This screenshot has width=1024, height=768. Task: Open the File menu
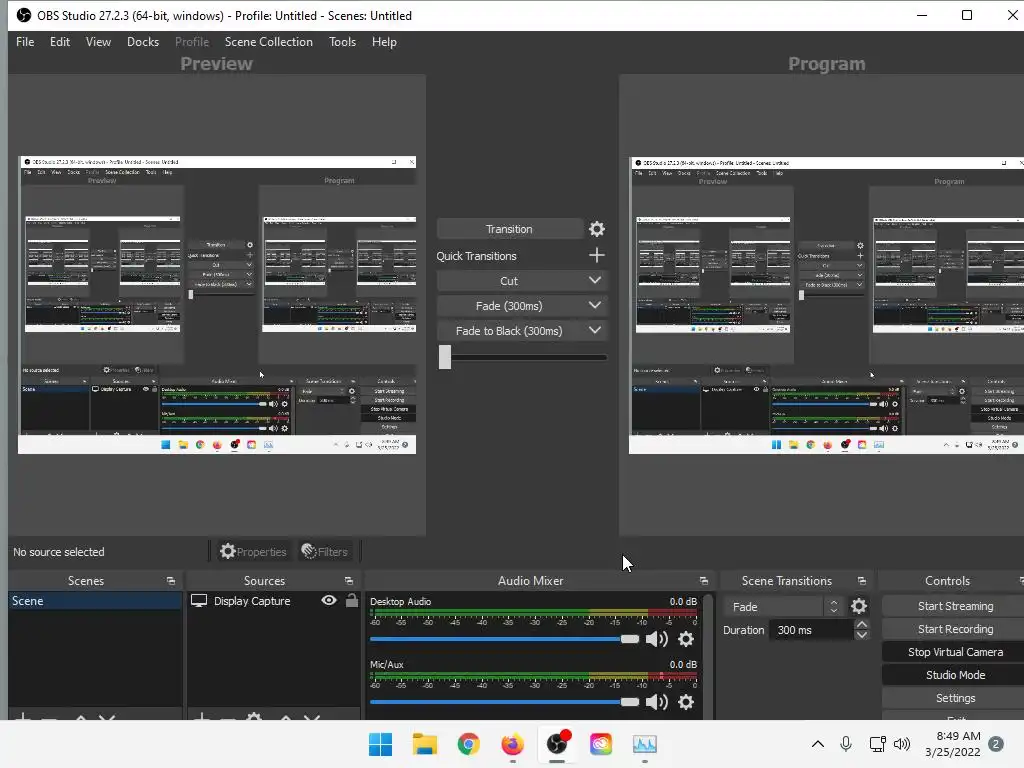pyautogui.click(x=25, y=42)
